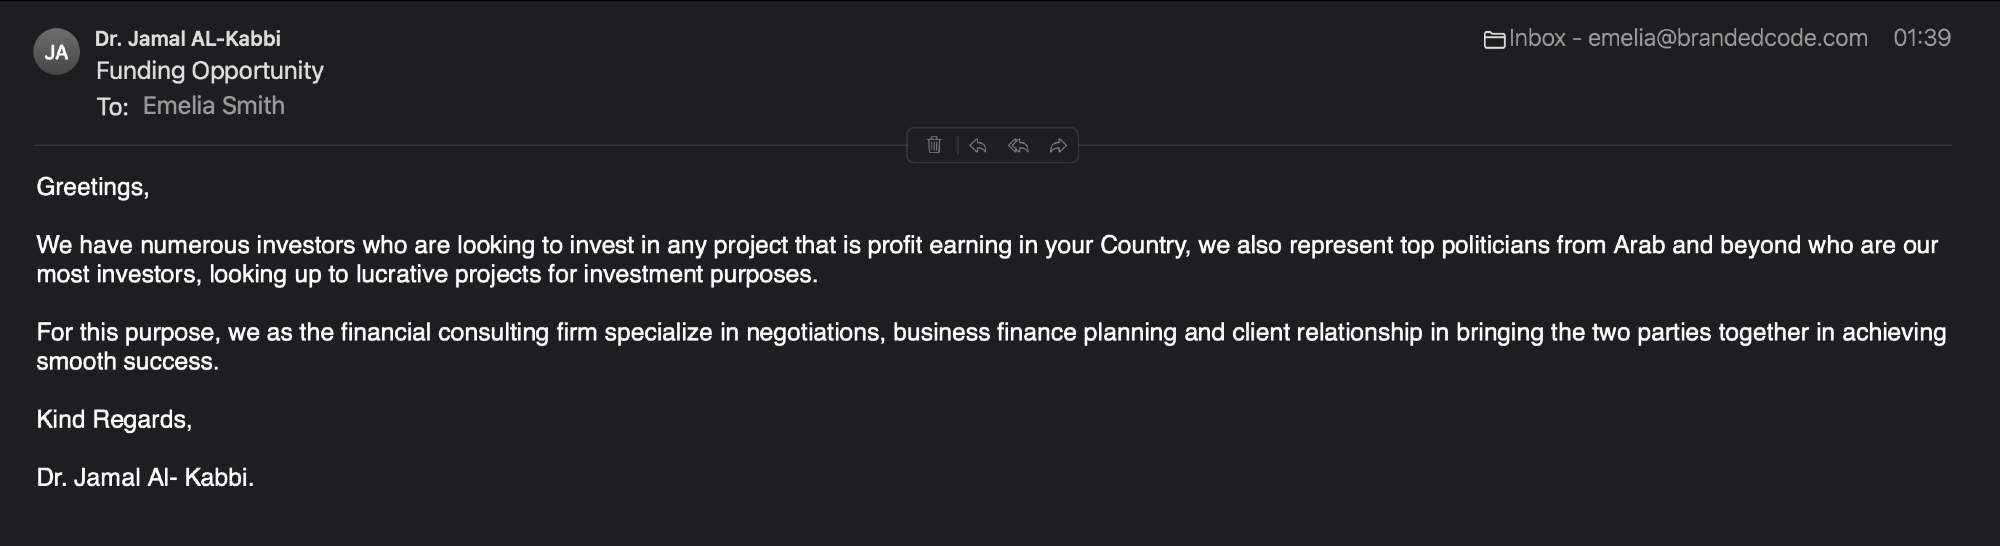Viewport: 2000px width, 546px height.
Task: Delete this email with the trash icon
Action: (x=934, y=145)
